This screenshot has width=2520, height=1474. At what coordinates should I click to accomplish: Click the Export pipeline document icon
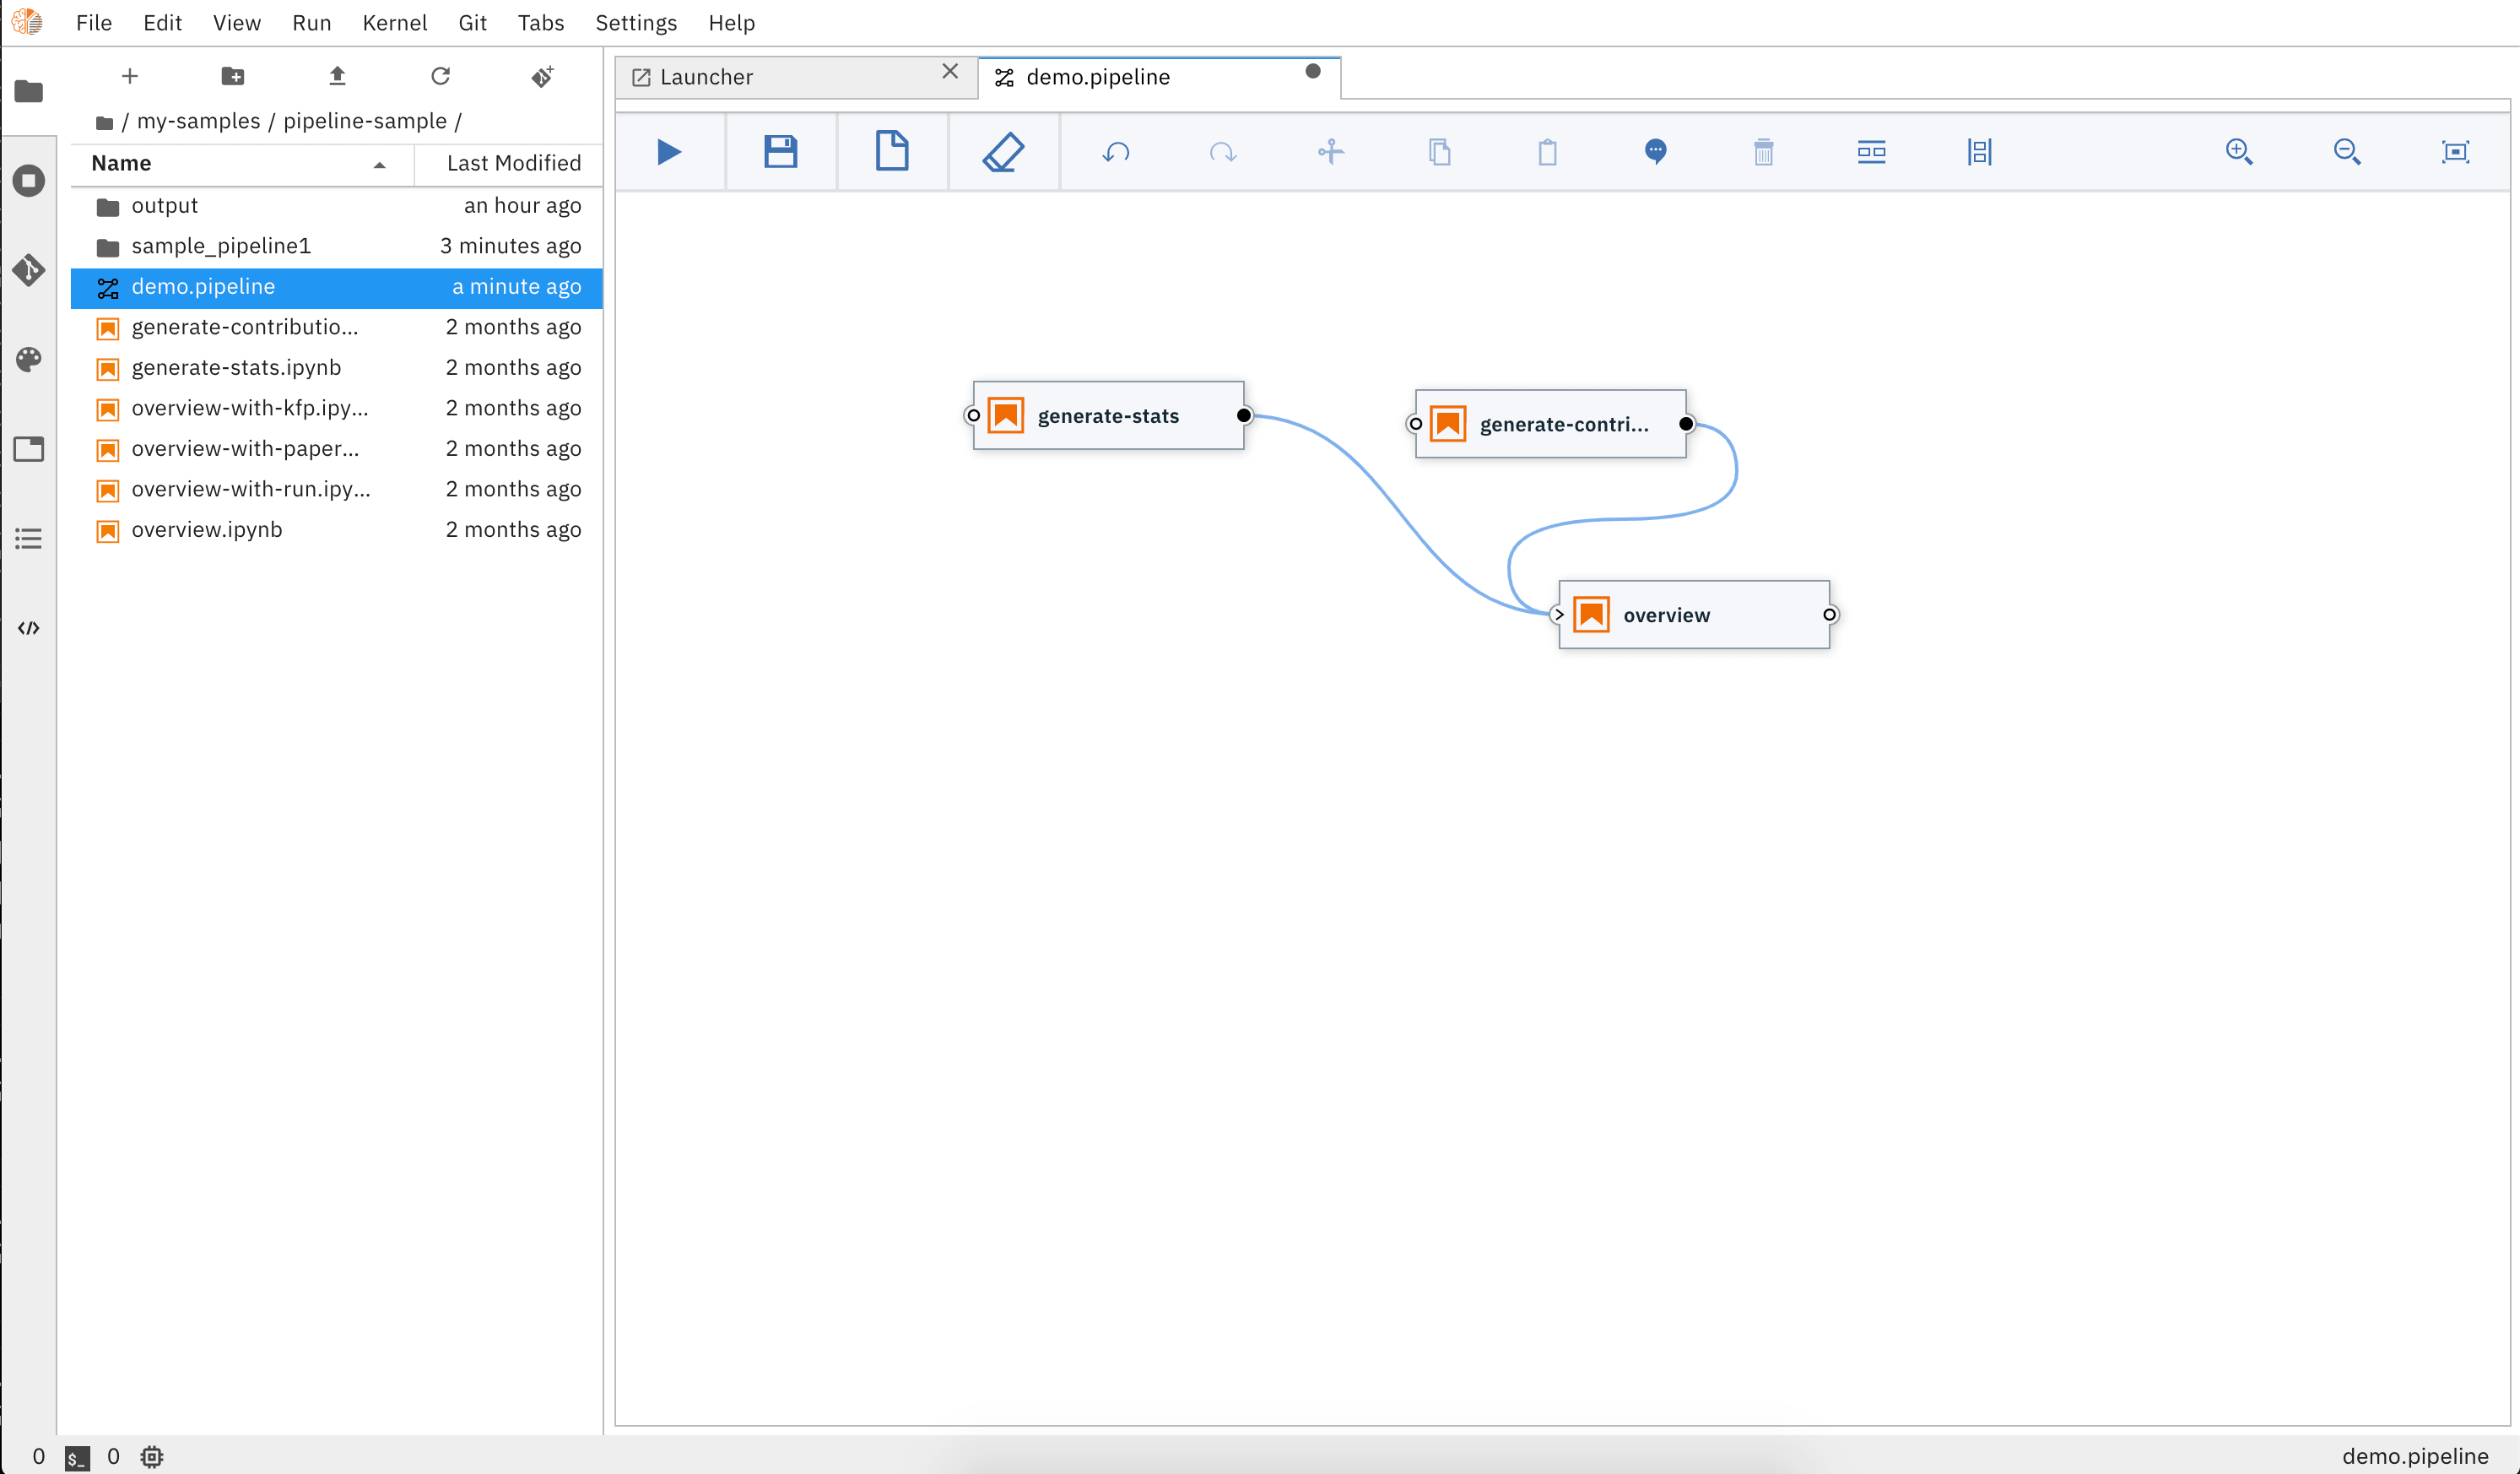(x=891, y=152)
